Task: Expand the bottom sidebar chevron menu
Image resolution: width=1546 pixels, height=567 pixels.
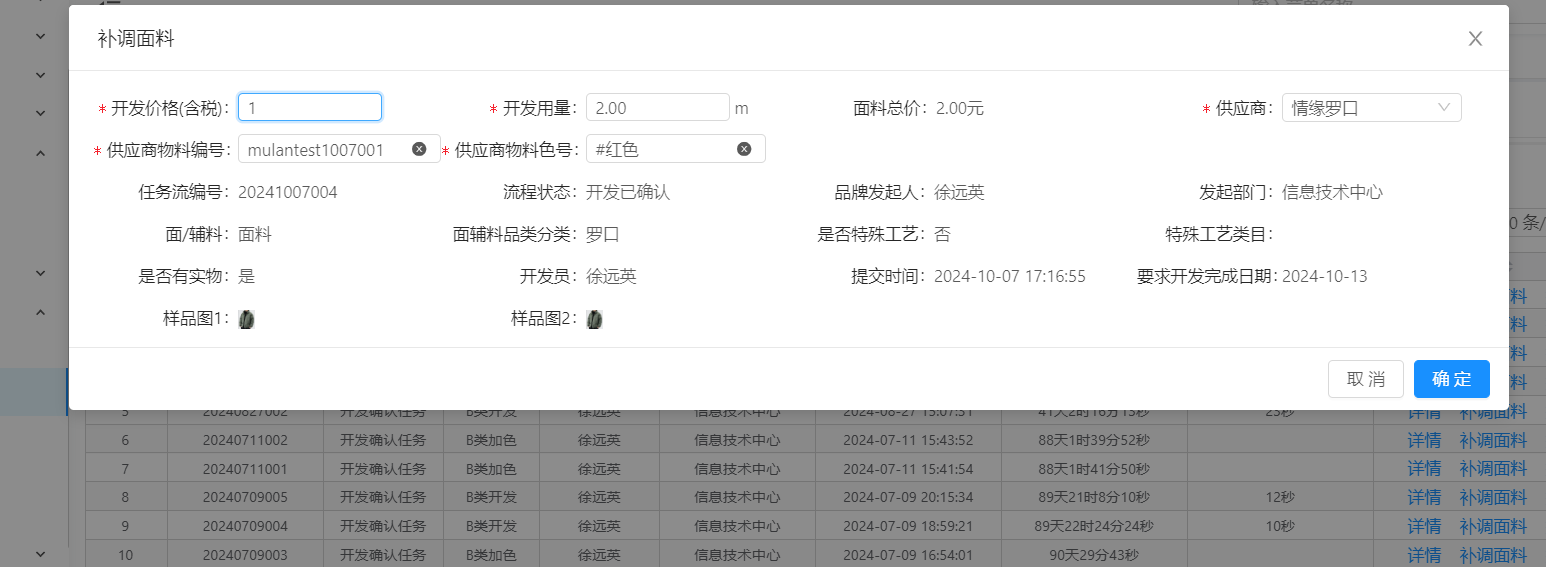Action: click(x=41, y=553)
